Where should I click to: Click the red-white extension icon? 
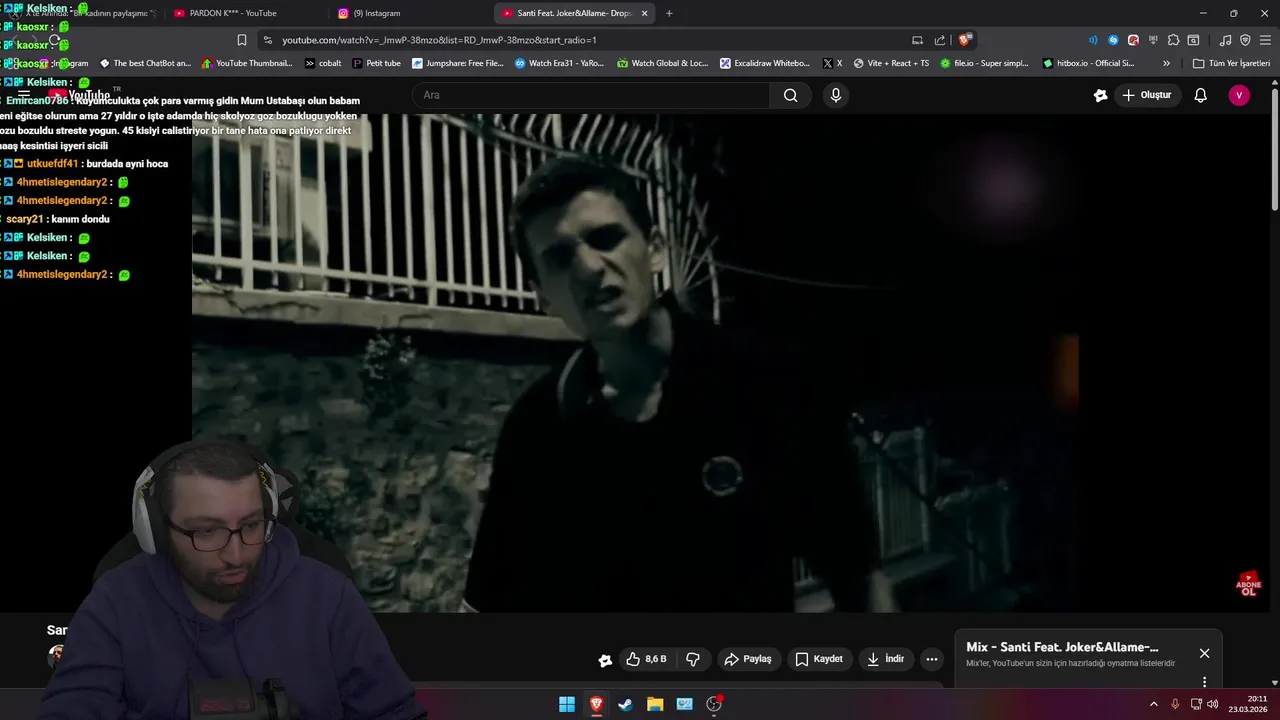pos(1133,40)
